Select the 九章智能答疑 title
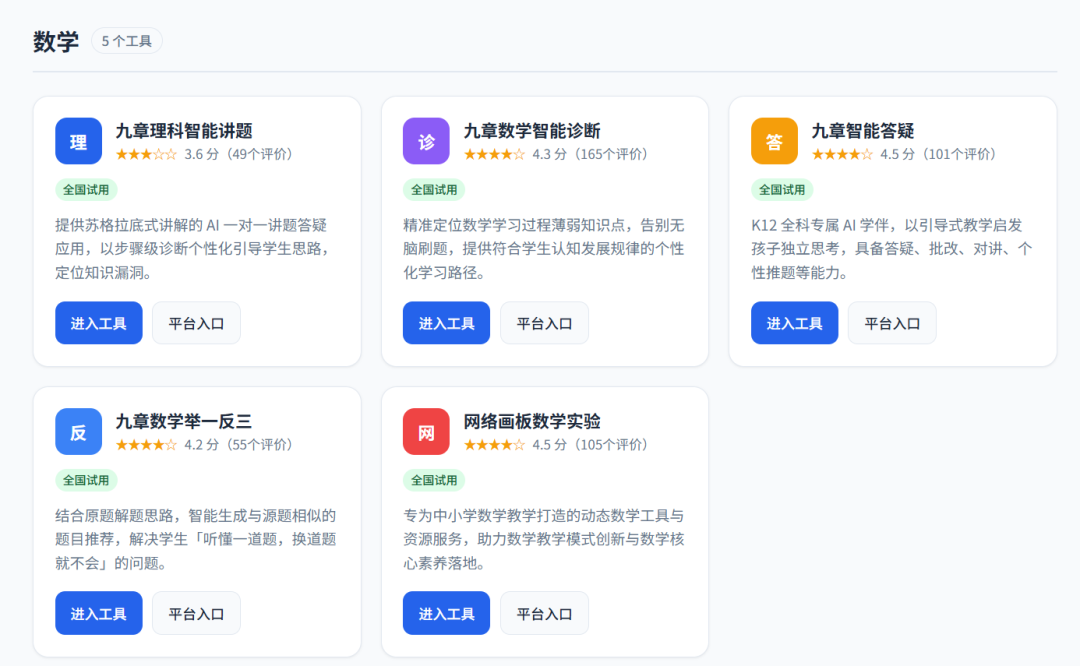1080x666 pixels. click(x=862, y=131)
